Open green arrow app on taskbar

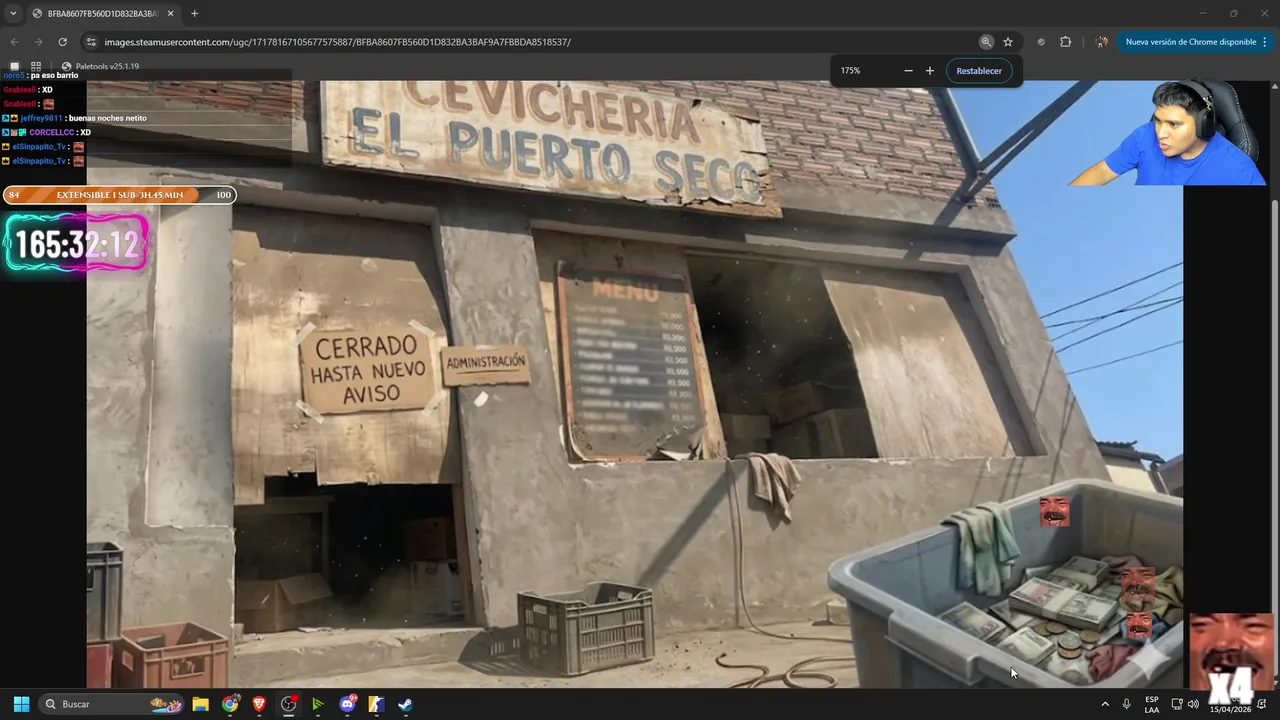tap(318, 704)
